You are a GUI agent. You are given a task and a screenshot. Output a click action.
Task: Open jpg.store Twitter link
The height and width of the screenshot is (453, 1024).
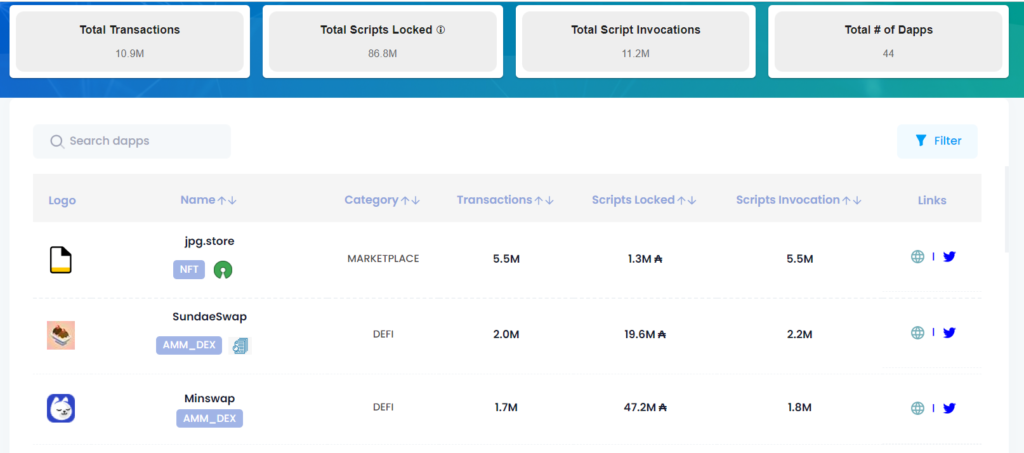click(950, 257)
